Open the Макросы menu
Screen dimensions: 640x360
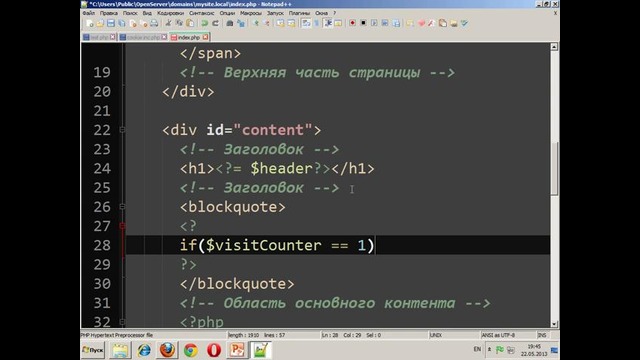tap(251, 13)
